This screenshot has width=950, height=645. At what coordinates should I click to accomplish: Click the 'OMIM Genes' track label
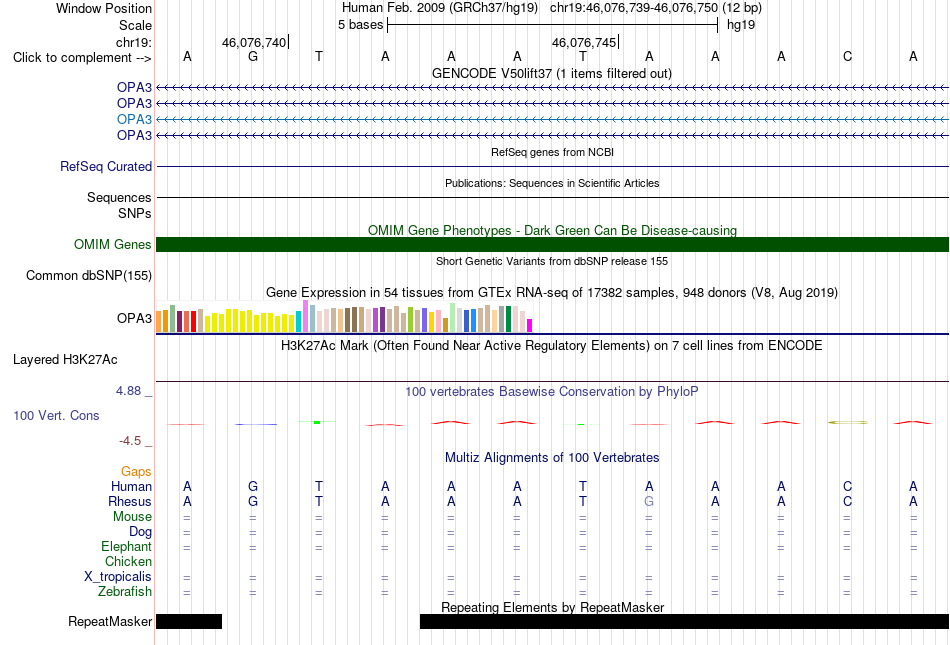(x=113, y=245)
